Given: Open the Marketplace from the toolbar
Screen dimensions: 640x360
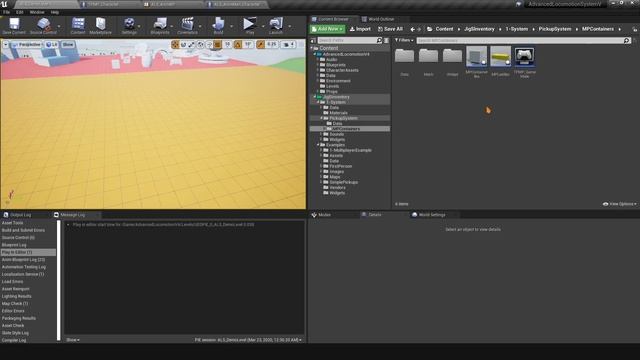Looking at the screenshot, I should click(x=100, y=26).
